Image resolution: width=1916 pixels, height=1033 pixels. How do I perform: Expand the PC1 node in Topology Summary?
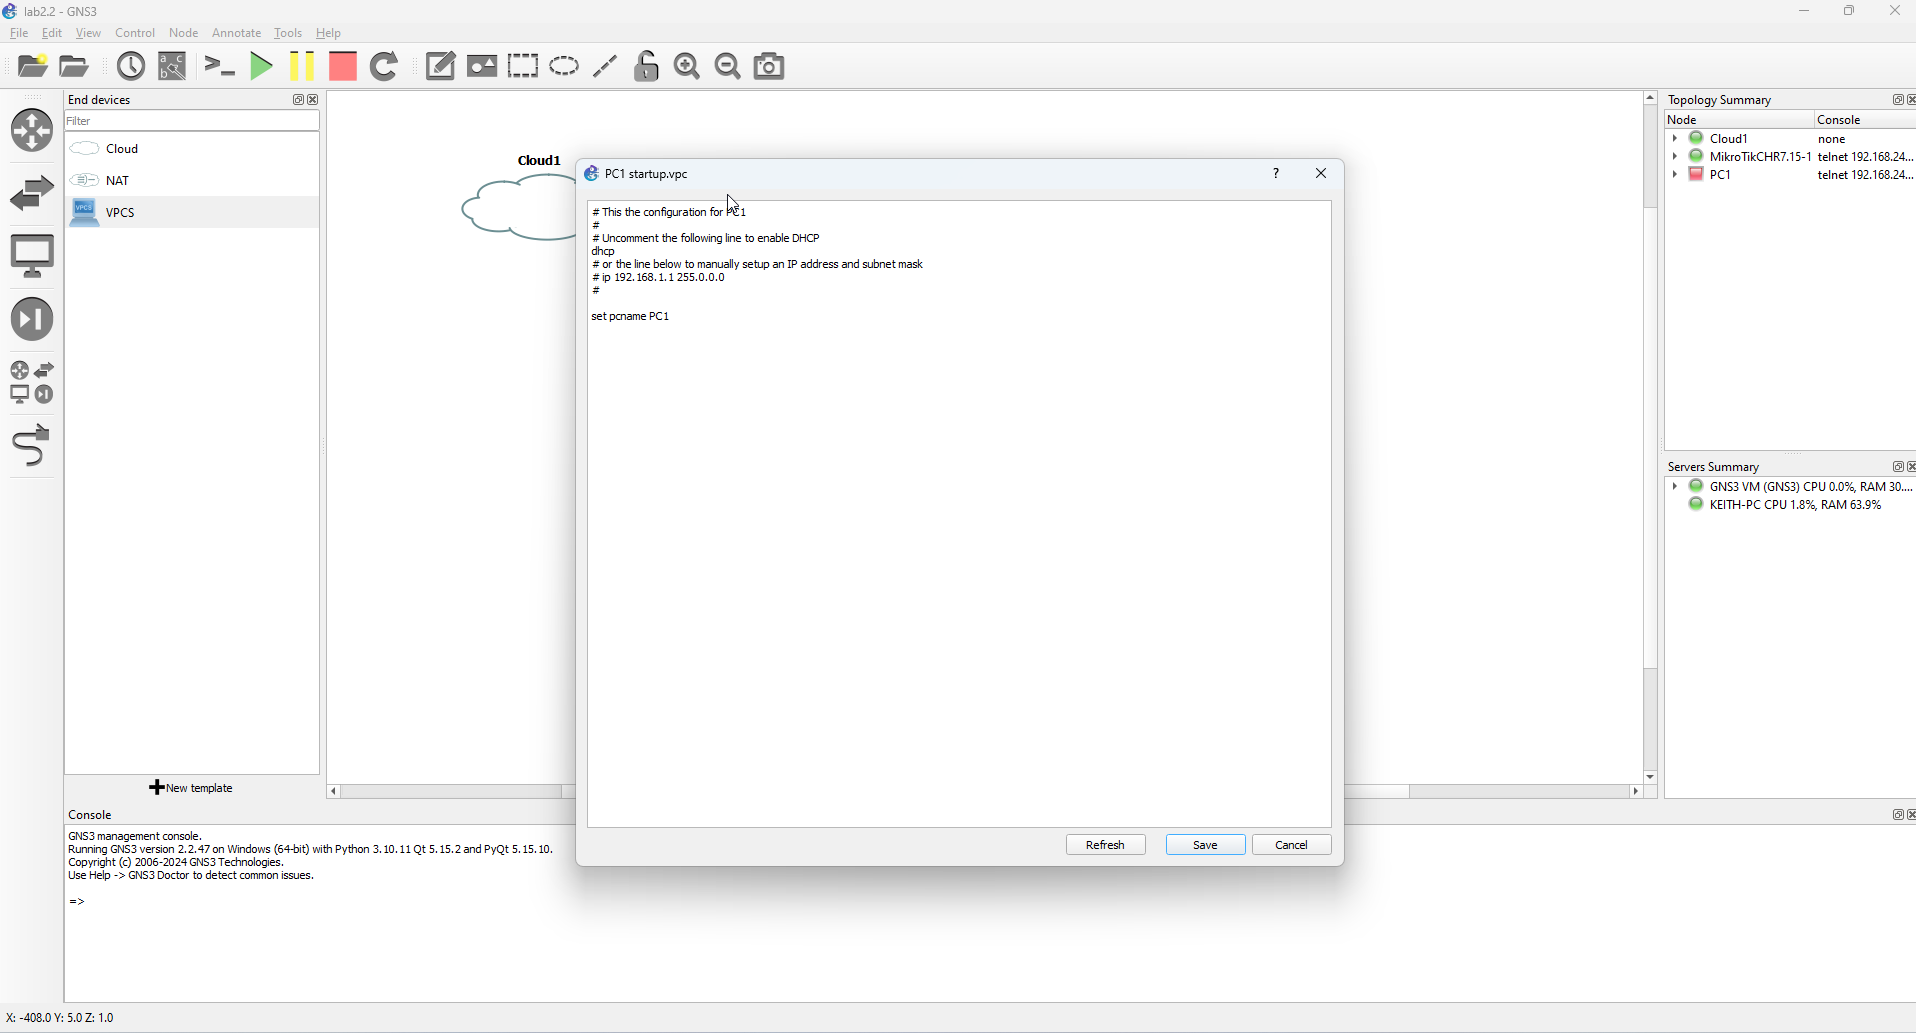coord(1675,175)
